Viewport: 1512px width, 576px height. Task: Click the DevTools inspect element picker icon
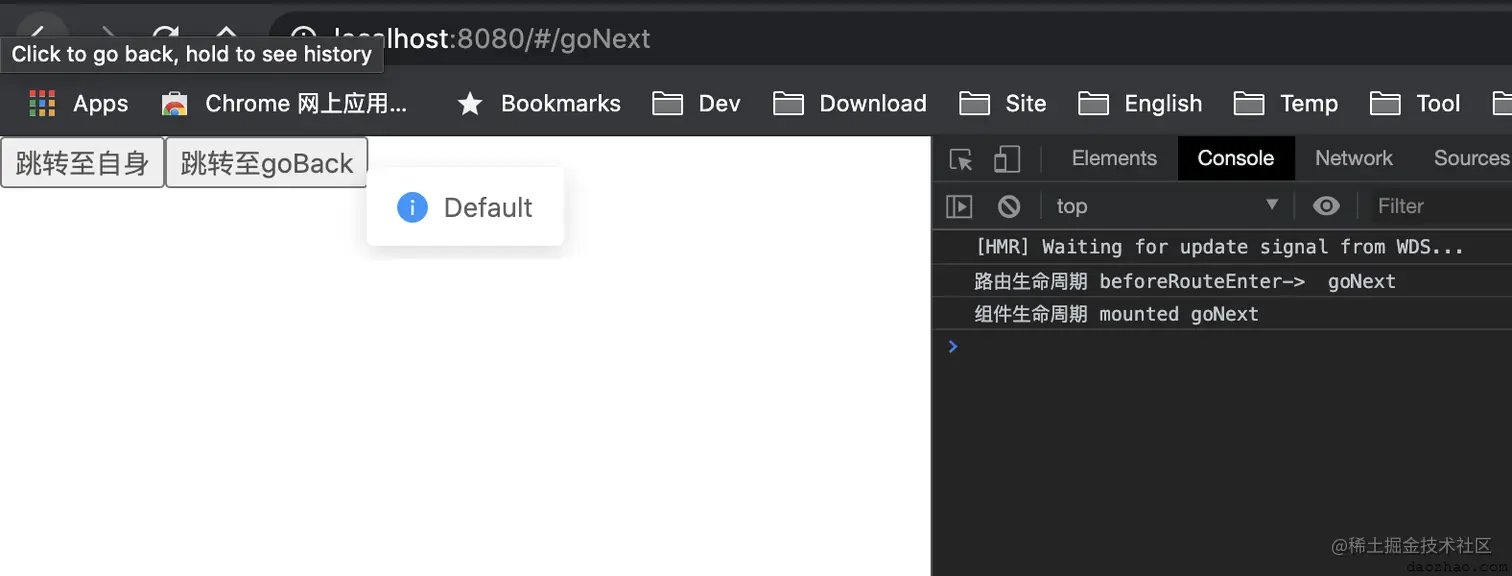[961, 159]
